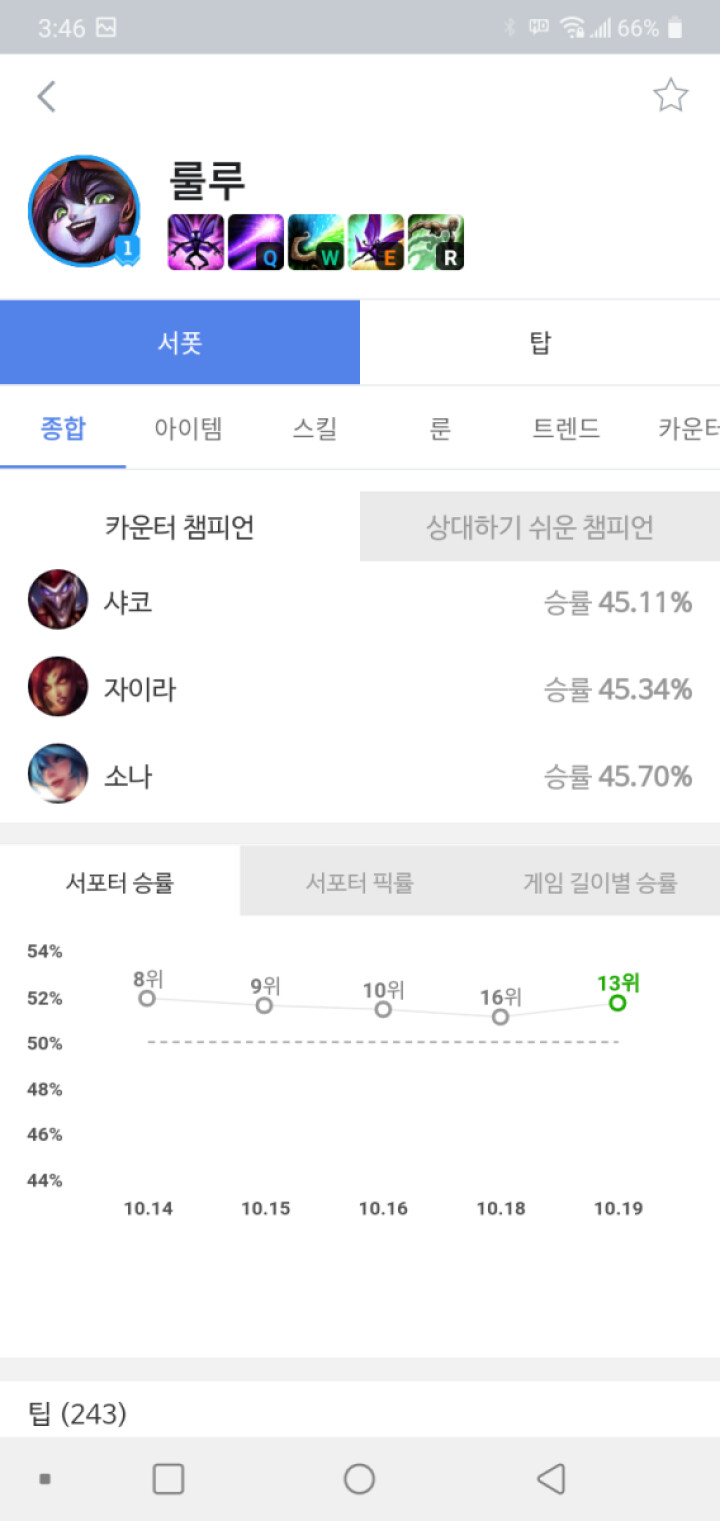Open counter champion 샤코 row
Viewport: 720px width, 1521px height.
coord(360,601)
